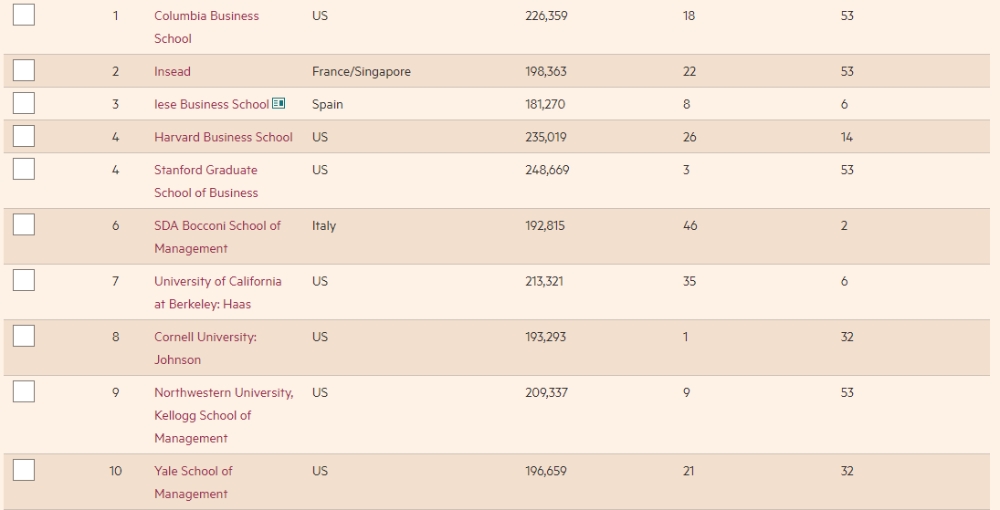Enable the Harvard Business School checkbox

(24, 136)
